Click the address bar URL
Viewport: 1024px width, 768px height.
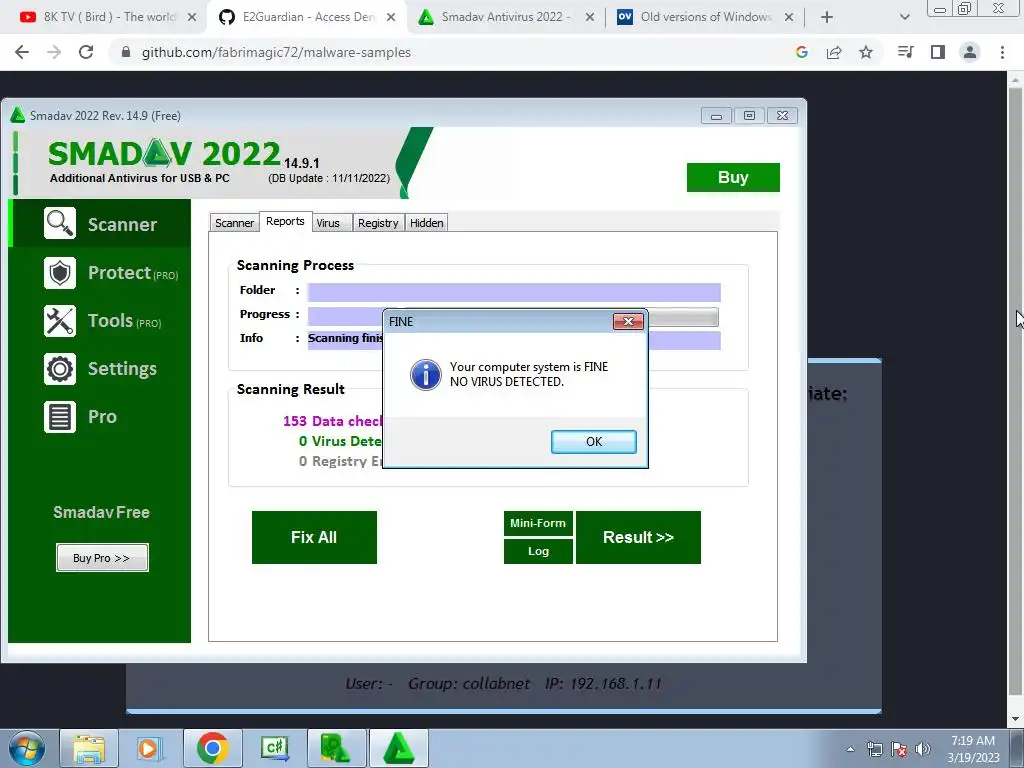click(x=276, y=52)
